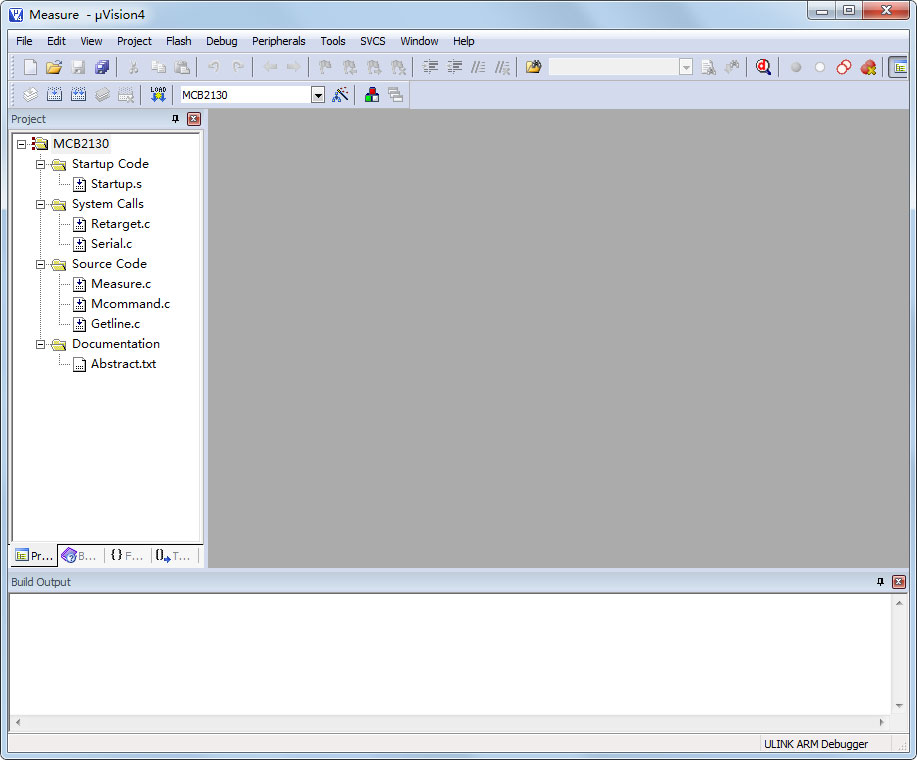Open the SVCS menu
This screenshot has width=917, height=760.
coord(373,41)
